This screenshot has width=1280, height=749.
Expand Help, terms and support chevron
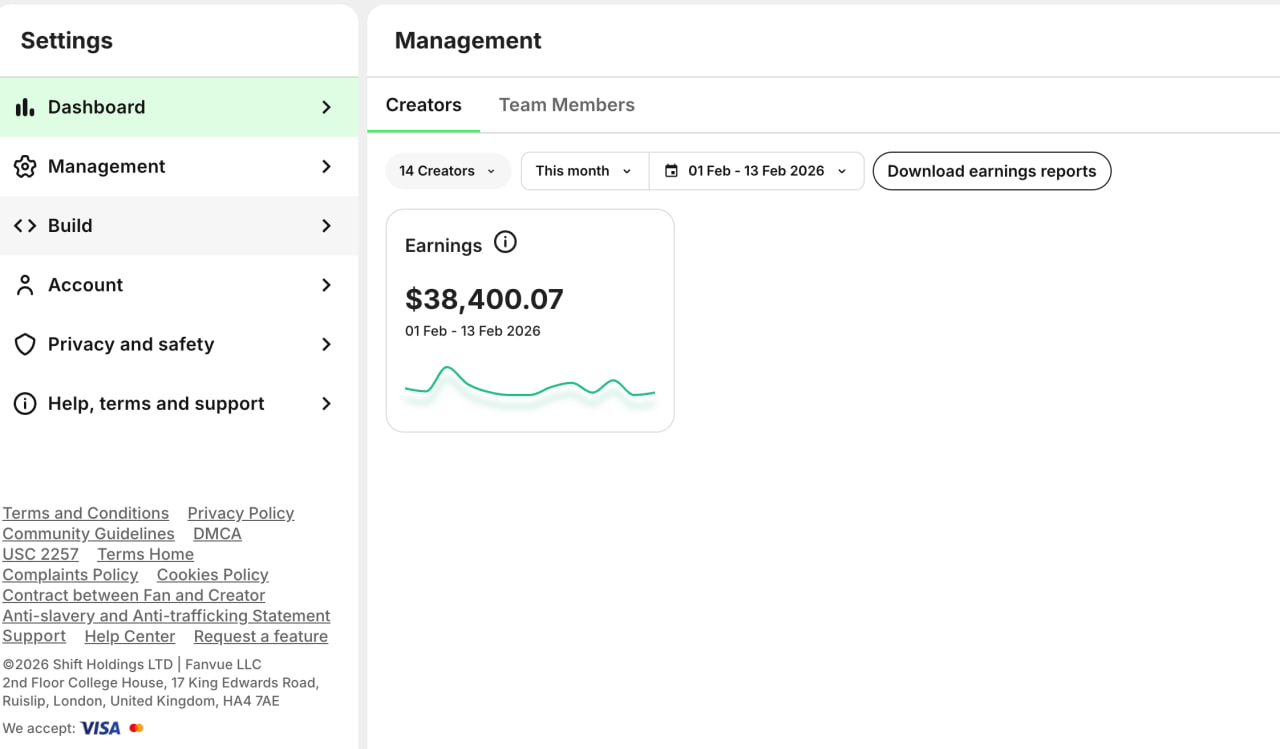326,404
